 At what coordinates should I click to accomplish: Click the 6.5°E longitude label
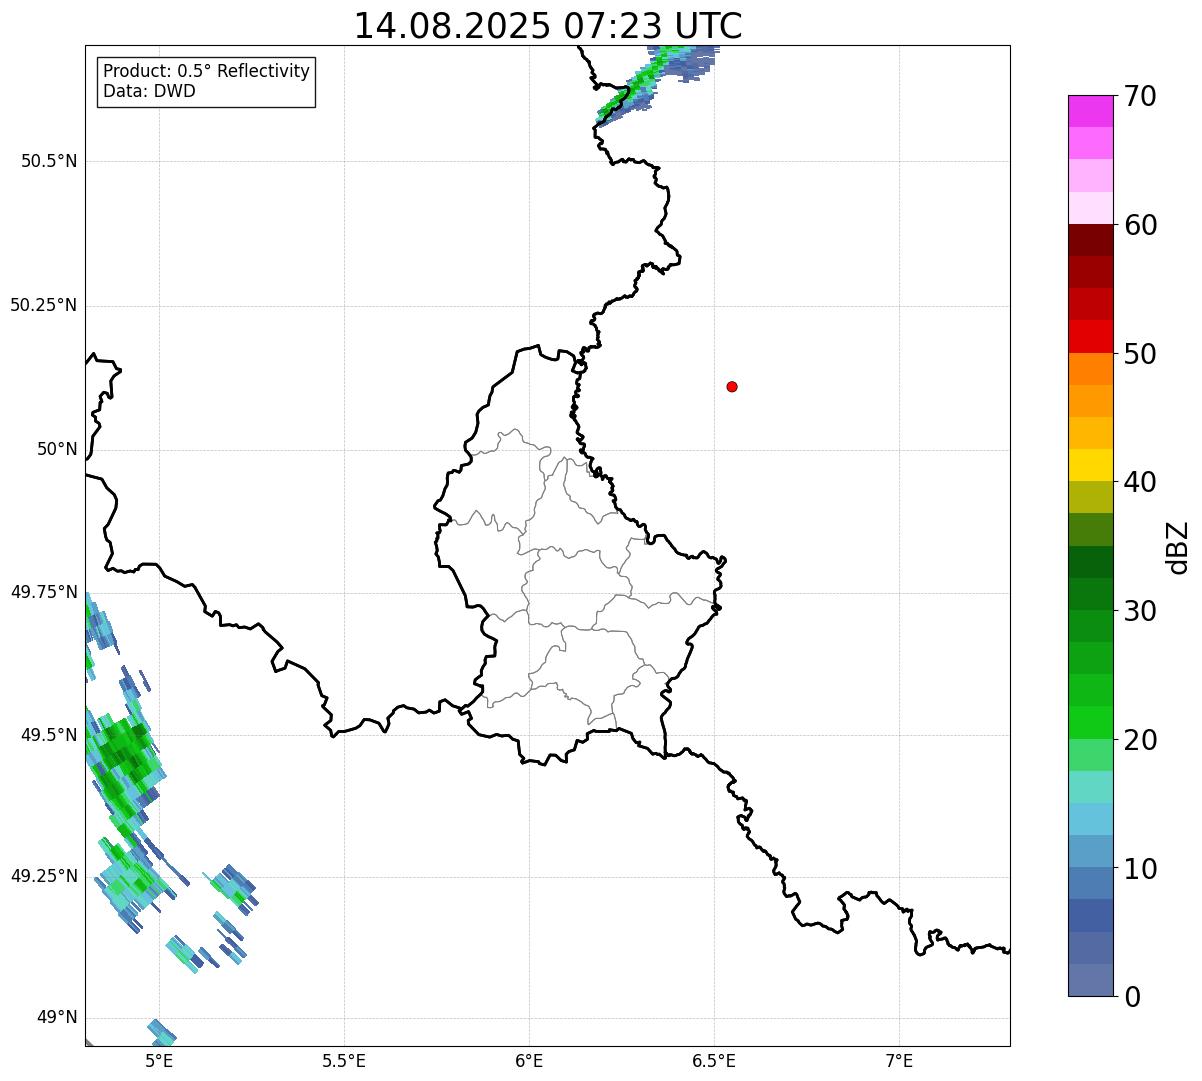click(714, 1060)
